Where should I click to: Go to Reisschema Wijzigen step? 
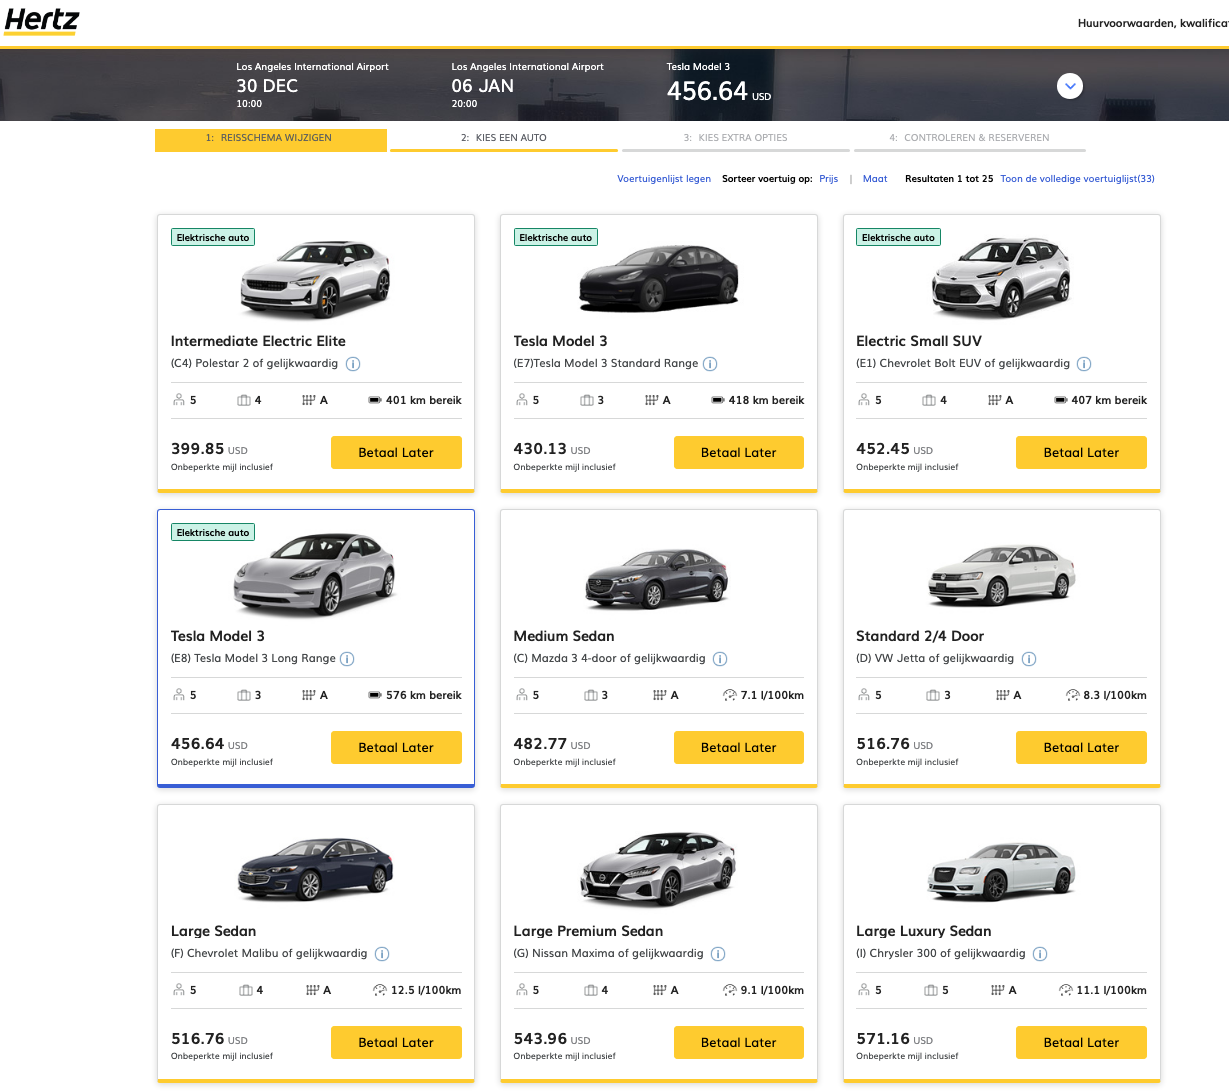270,138
